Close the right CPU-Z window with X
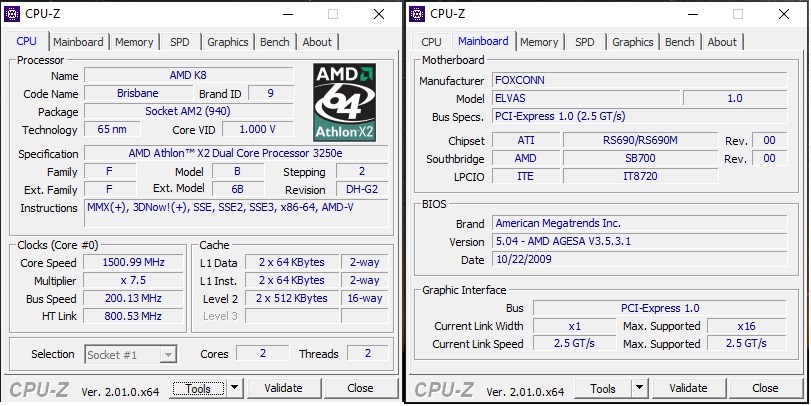811x406 pixels. pyautogui.click(x=784, y=14)
